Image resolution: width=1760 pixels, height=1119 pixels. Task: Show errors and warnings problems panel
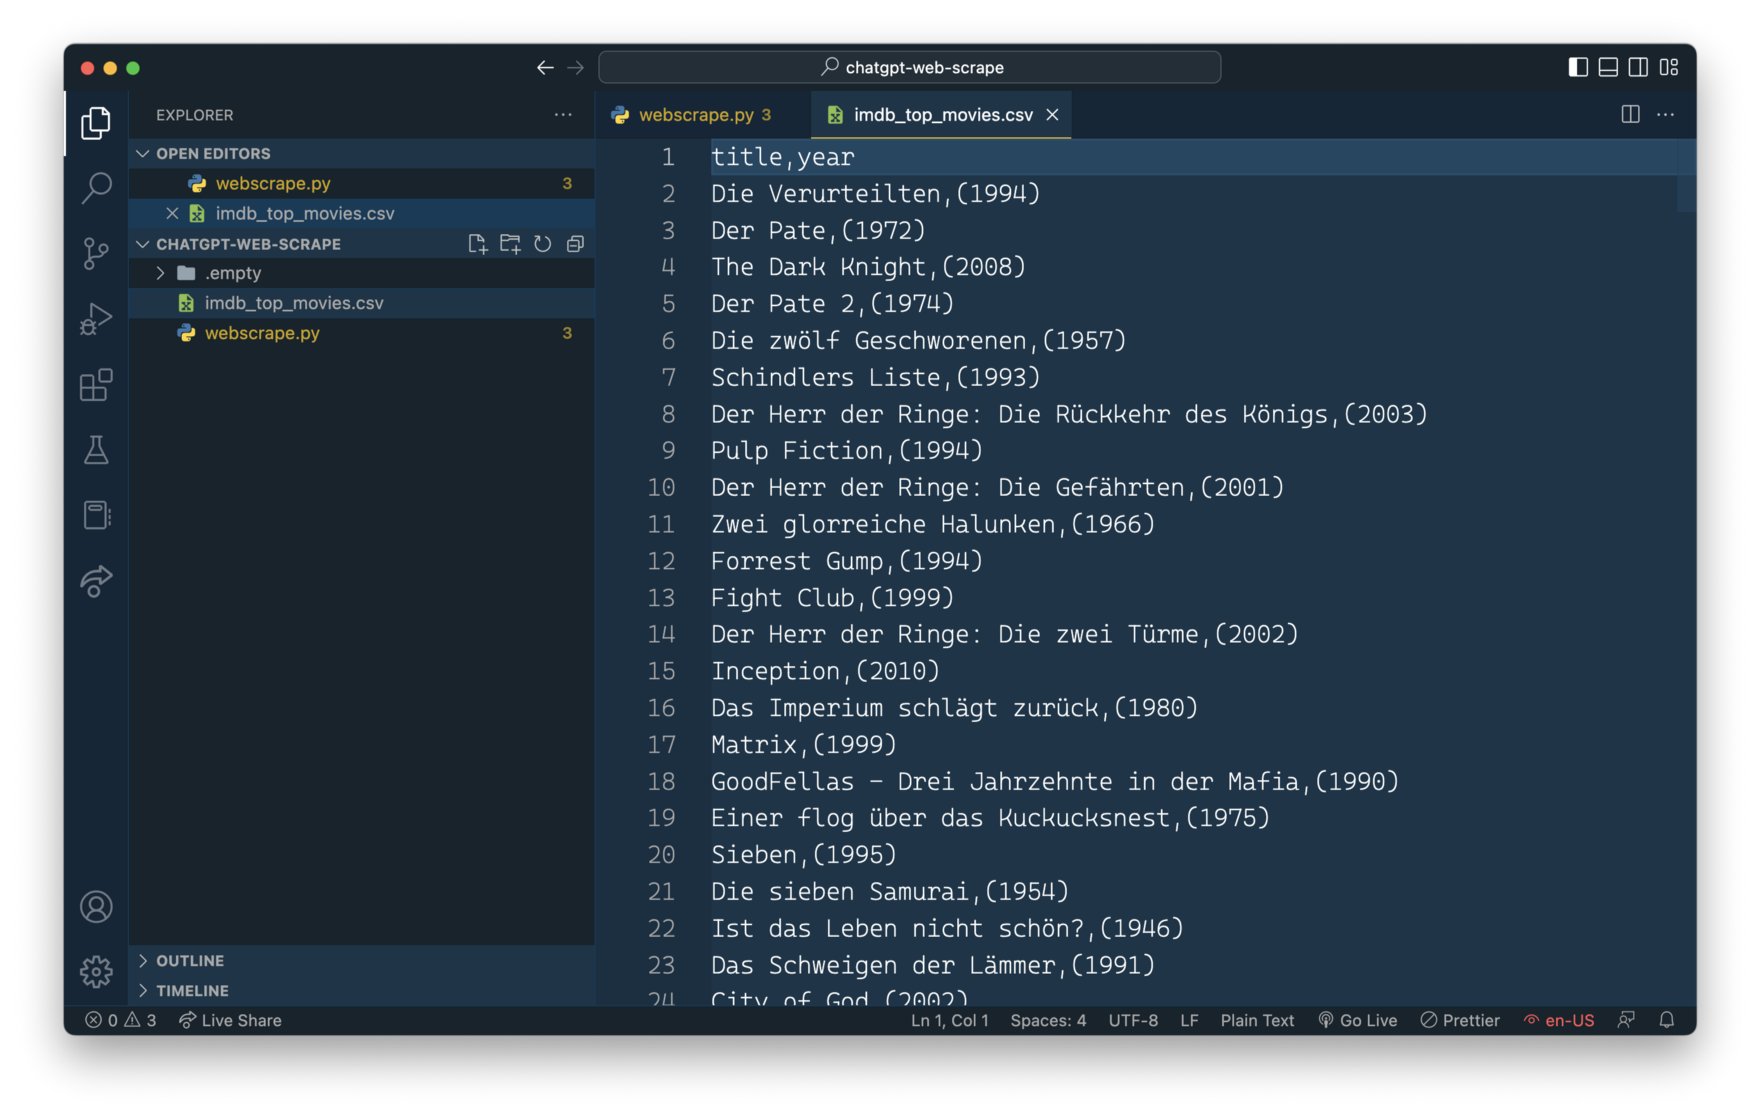pyautogui.click(x=121, y=1020)
